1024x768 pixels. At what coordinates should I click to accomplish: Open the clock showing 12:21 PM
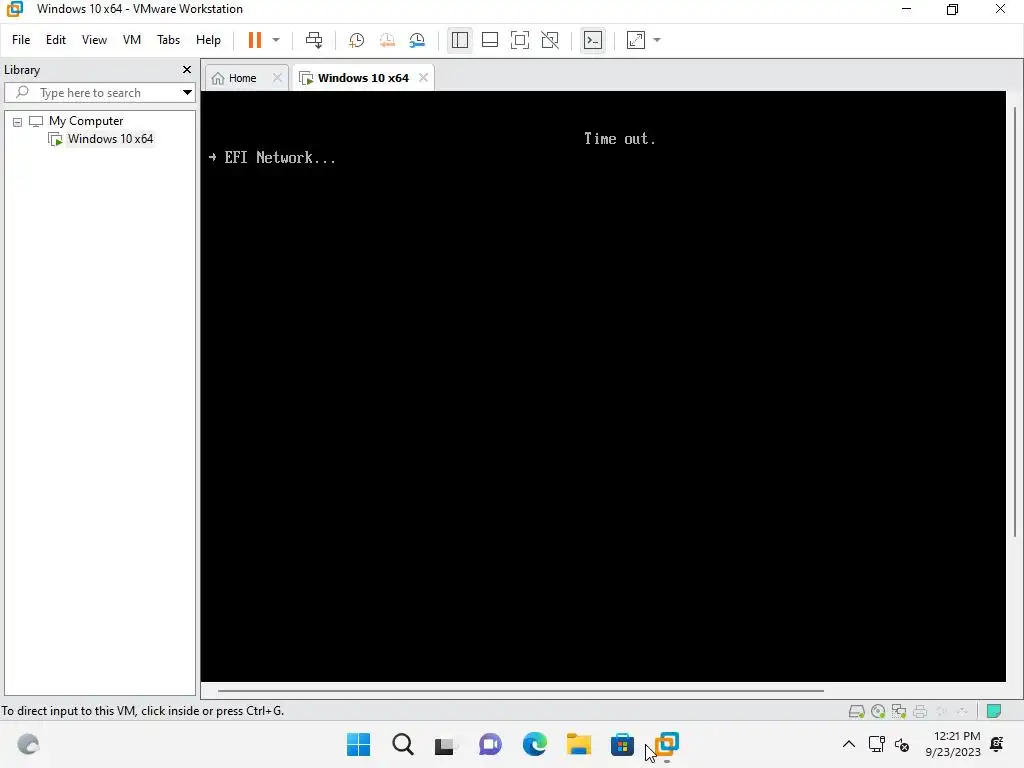pyautogui.click(x=953, y=744)
